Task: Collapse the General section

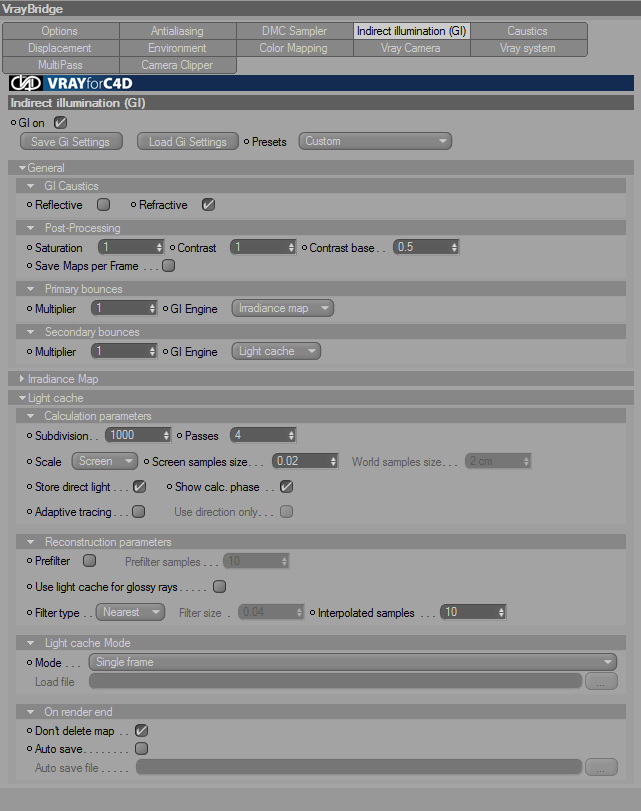Action: point(22,168)
